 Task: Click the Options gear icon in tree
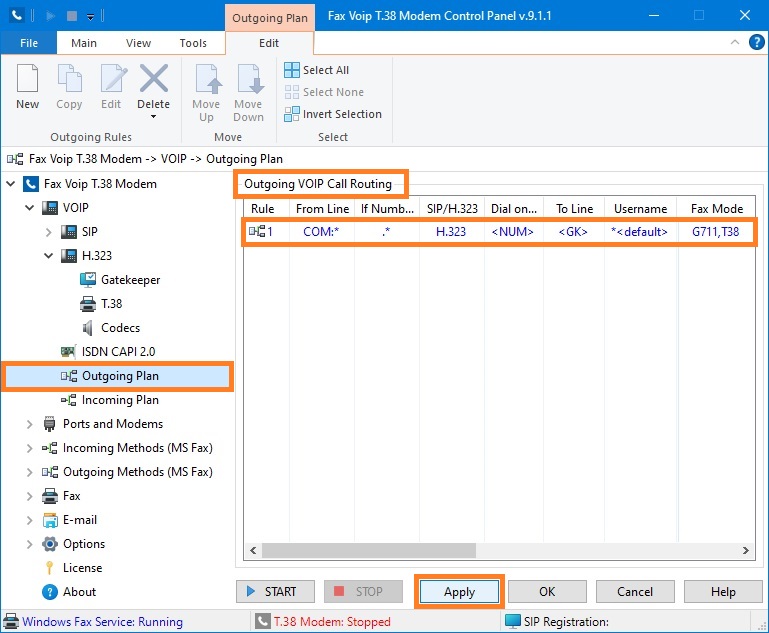(50, 544)
